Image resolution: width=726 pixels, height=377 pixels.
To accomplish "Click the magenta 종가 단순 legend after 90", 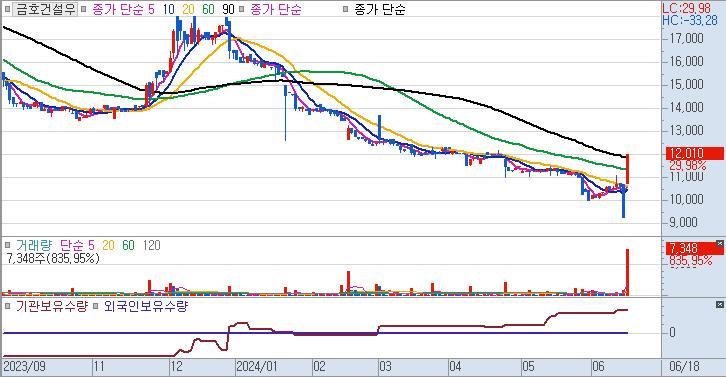I will (x=276, y=9).
